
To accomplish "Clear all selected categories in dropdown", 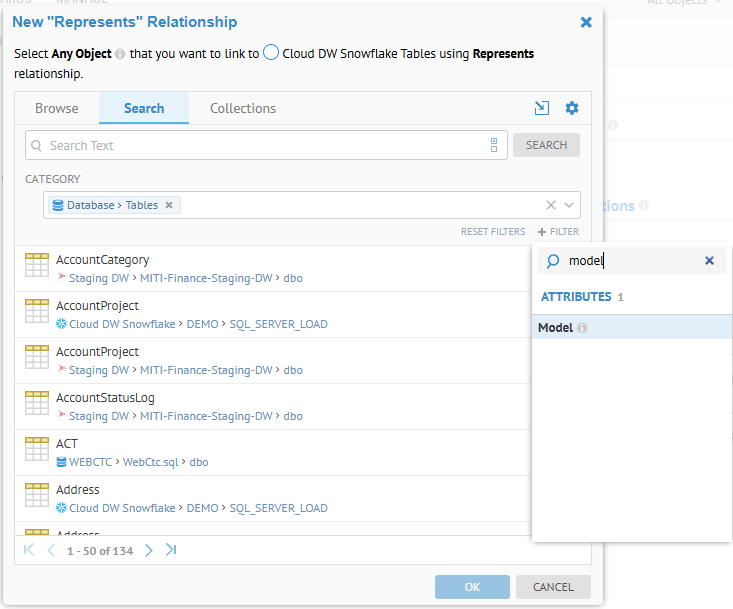I will (x=550, y=205).
